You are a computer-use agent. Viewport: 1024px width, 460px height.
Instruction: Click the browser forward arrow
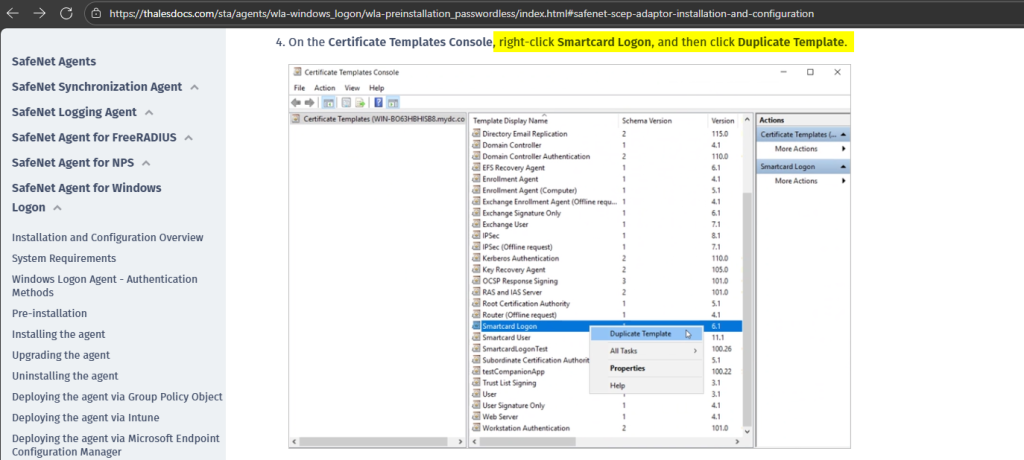40,14
